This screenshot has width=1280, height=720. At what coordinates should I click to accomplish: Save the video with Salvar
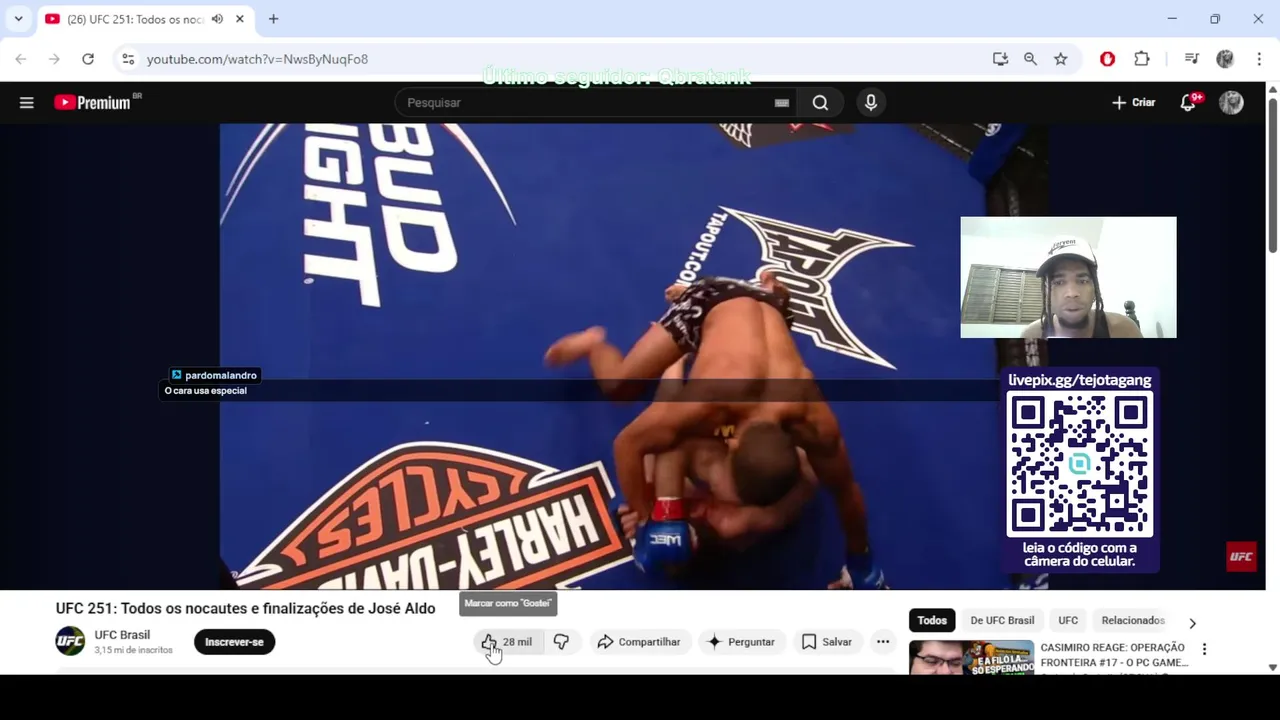coord(827,642)
